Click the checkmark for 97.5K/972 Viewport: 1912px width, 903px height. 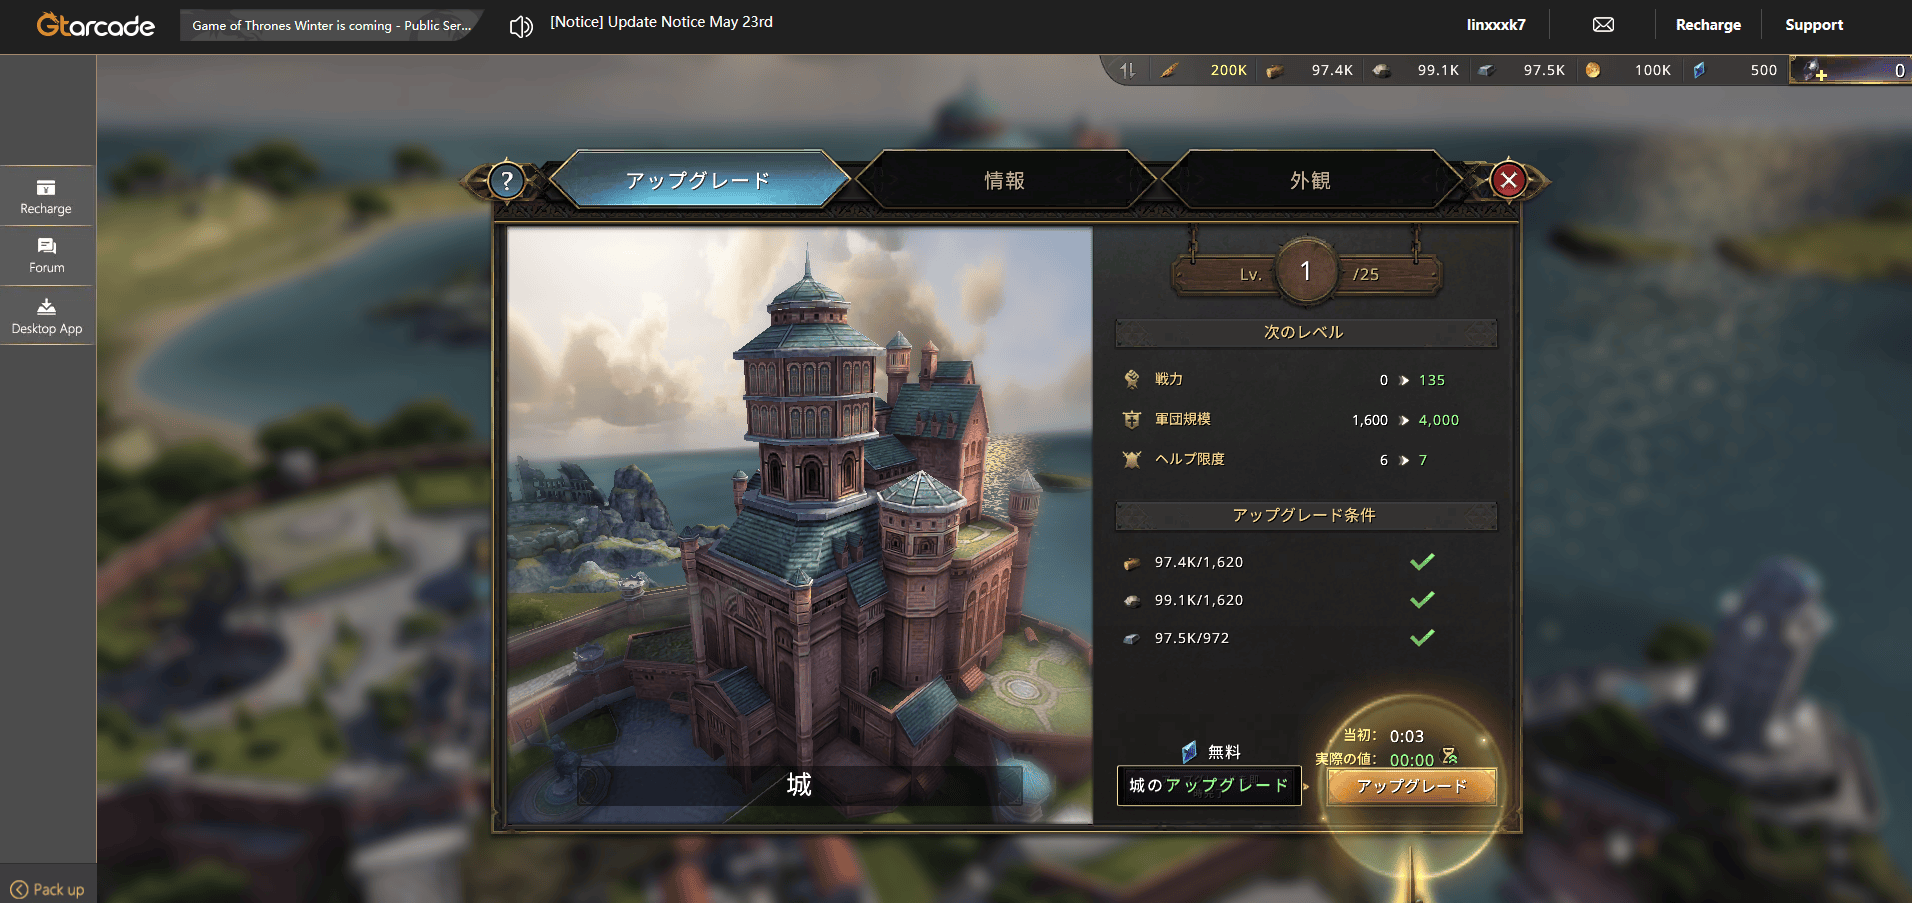point(1422,637)
